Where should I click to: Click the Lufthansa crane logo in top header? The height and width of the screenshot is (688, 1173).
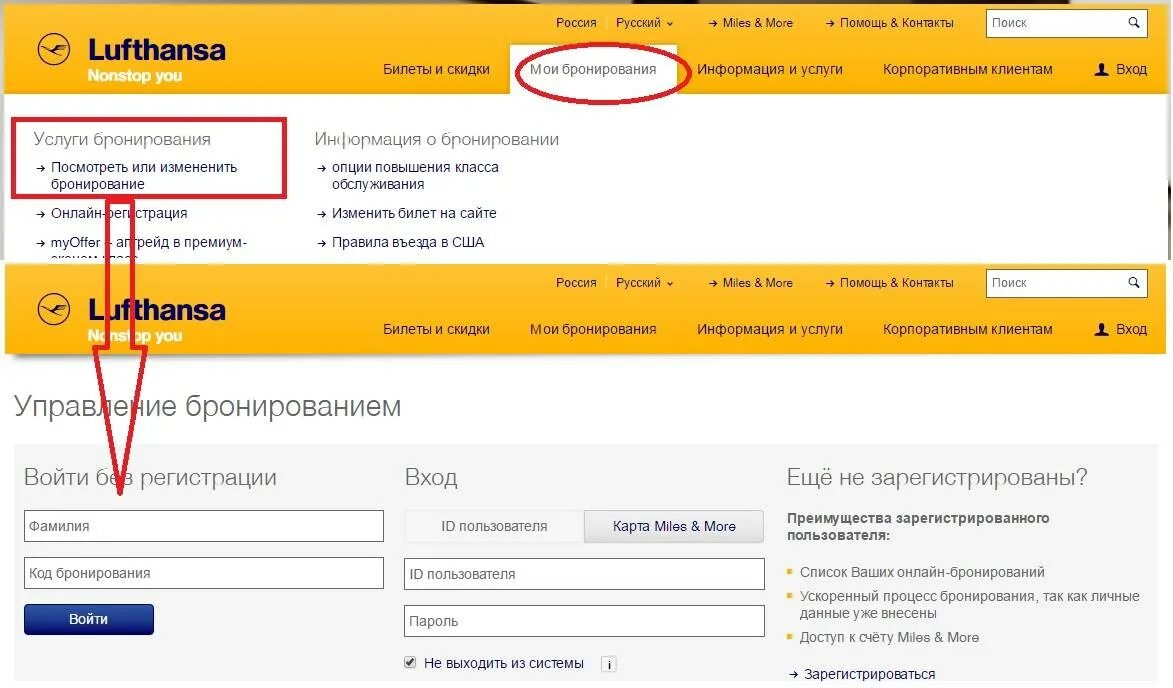coord(54,50)
